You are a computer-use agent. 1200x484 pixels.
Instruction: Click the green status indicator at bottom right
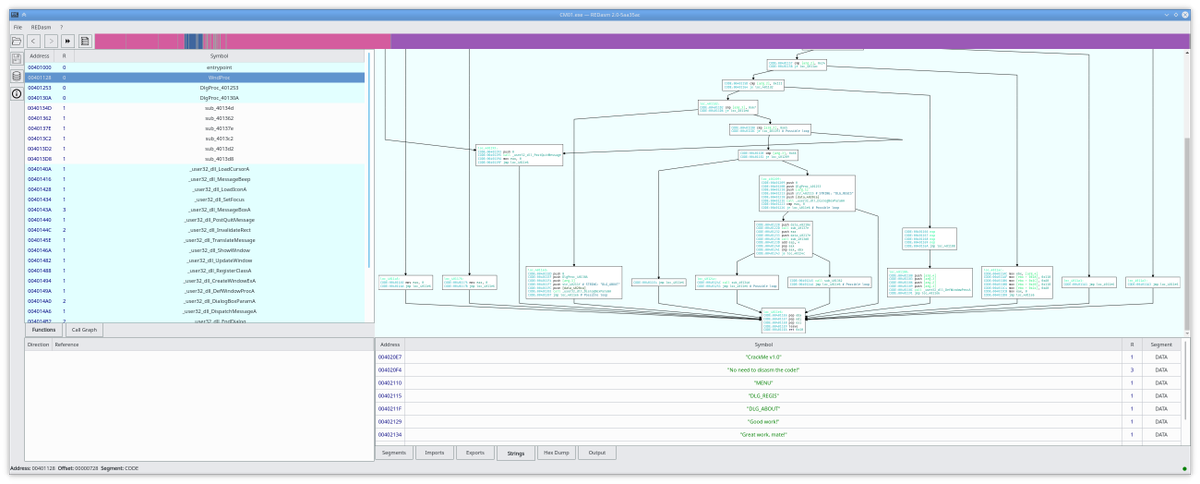1187,468
